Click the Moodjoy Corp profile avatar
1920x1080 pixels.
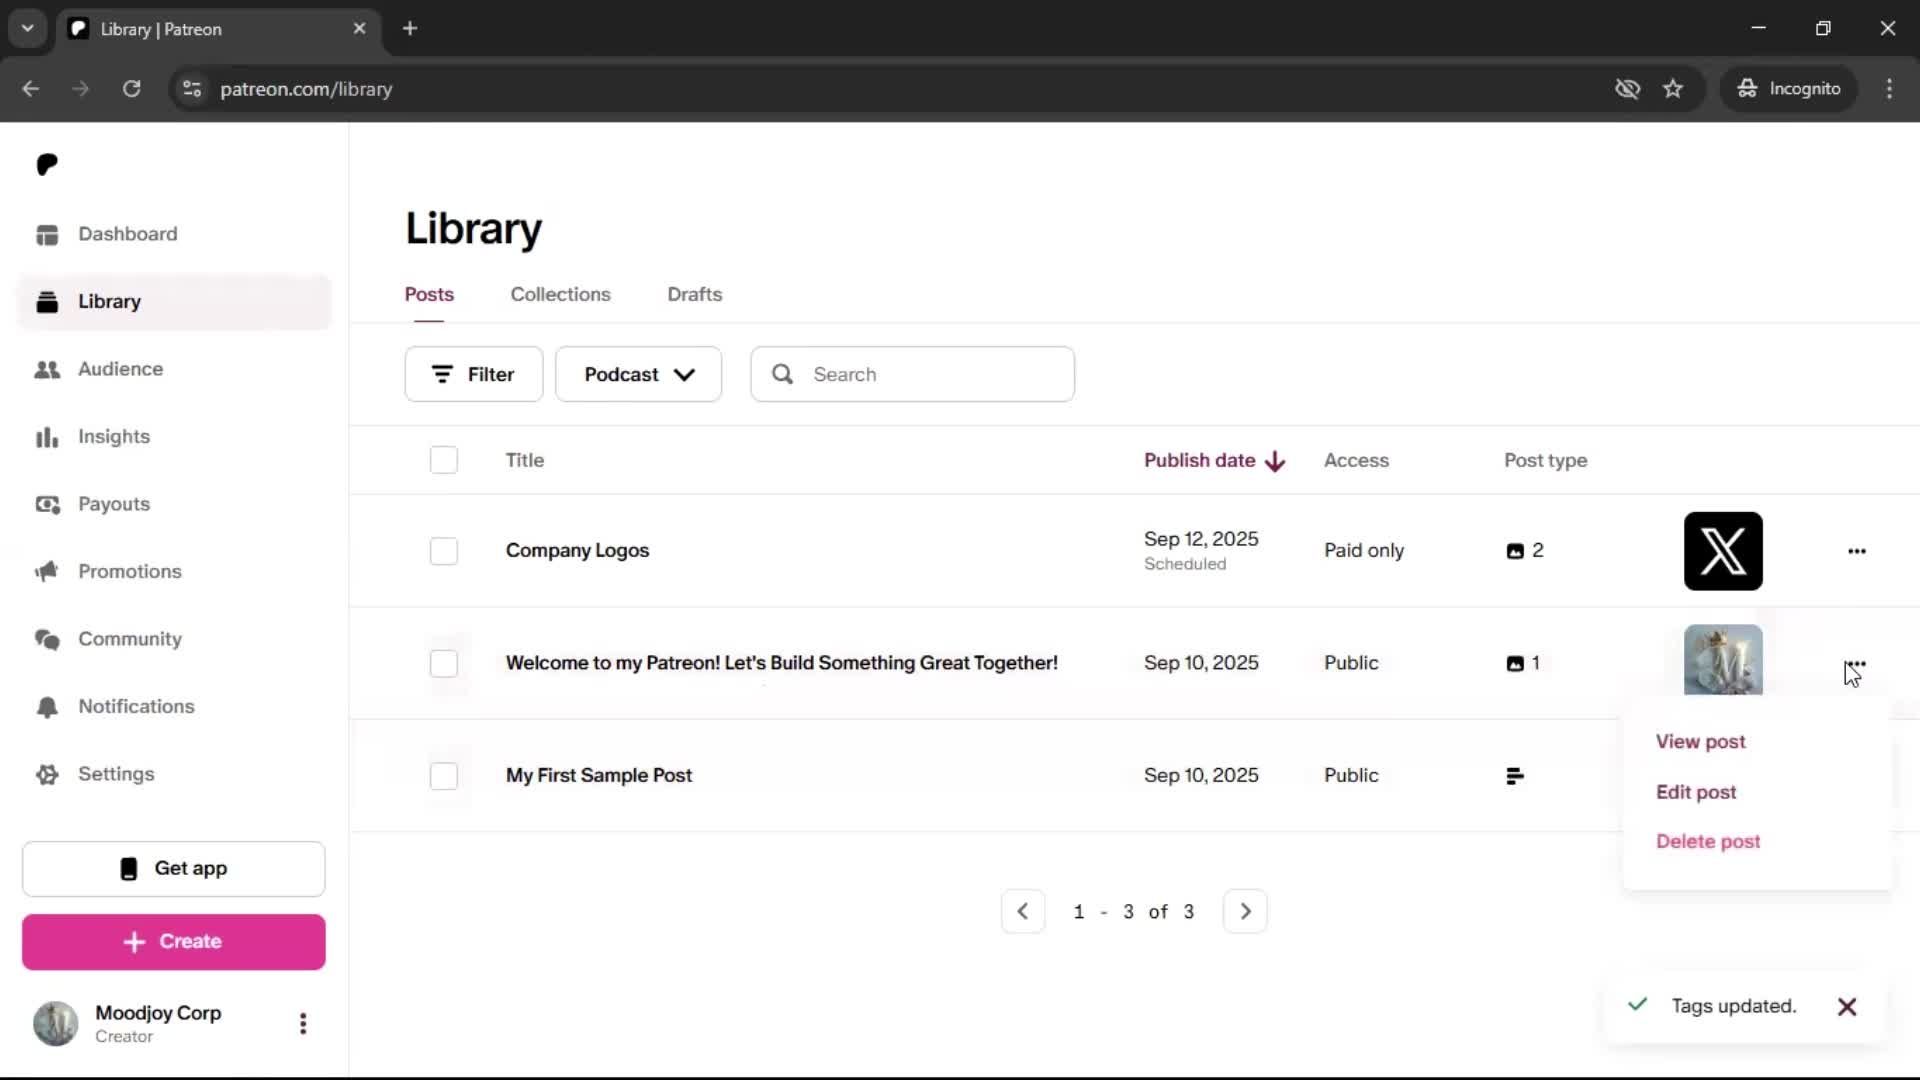pyautogui.click(x=56, y=1023)
